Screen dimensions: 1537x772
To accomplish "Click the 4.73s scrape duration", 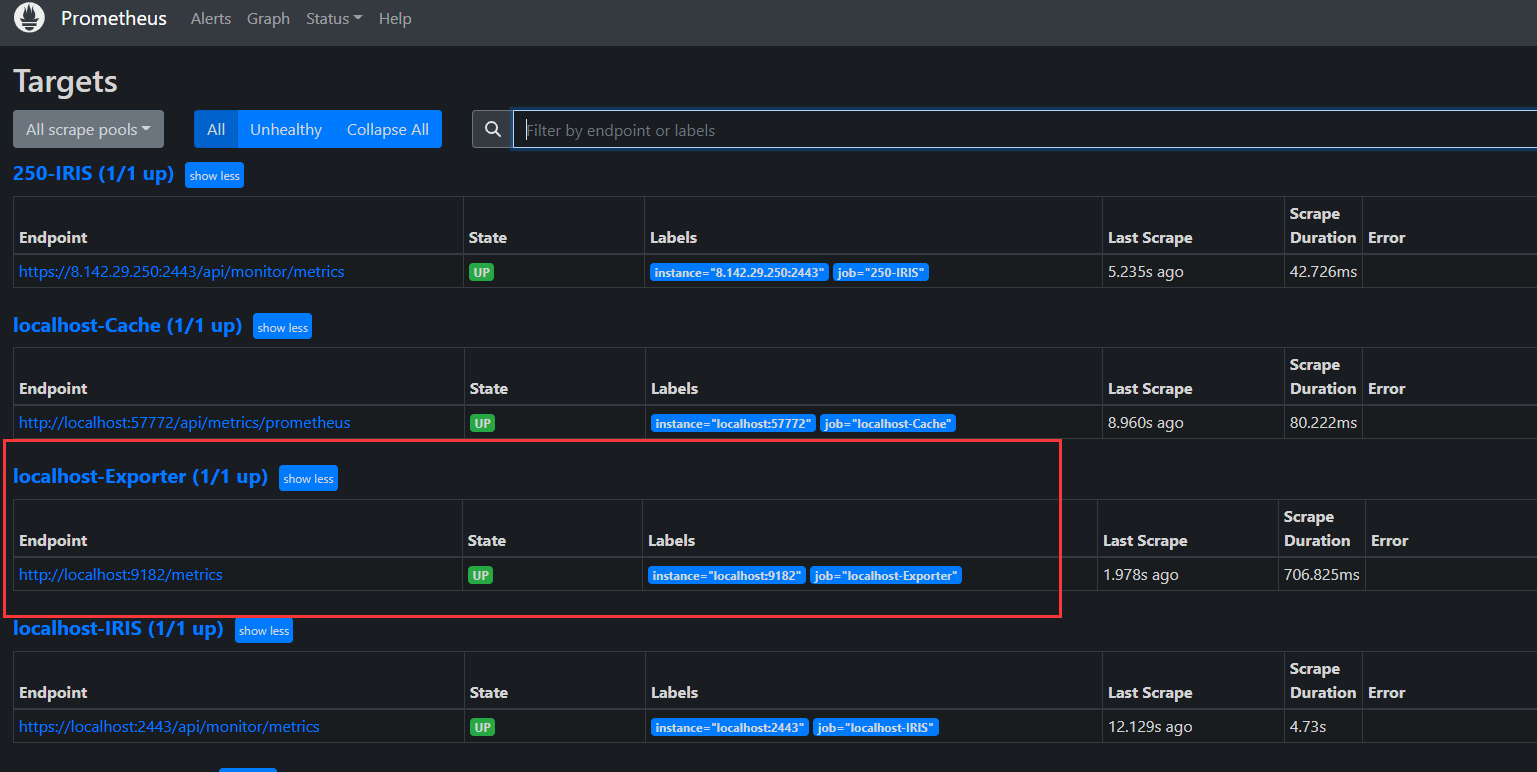I will [1308, 726].
